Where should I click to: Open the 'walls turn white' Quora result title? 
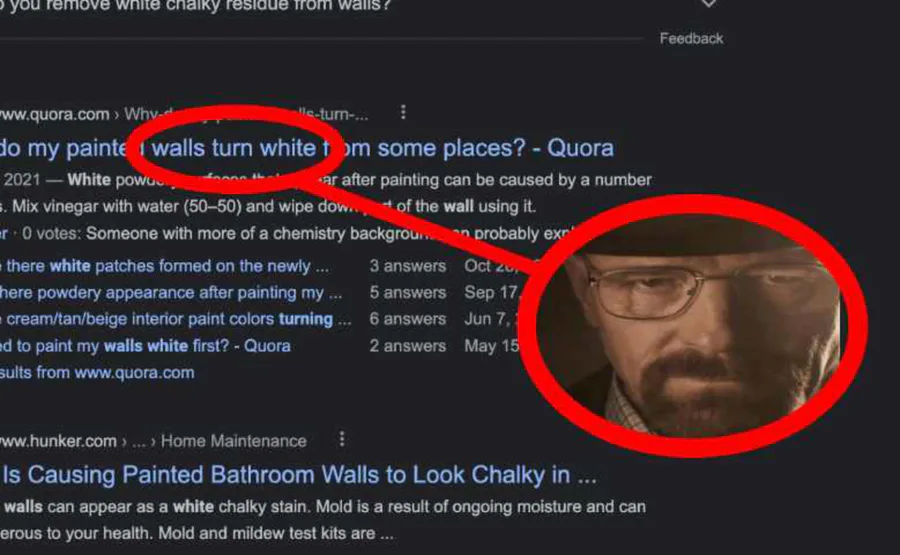click(307, 148)
